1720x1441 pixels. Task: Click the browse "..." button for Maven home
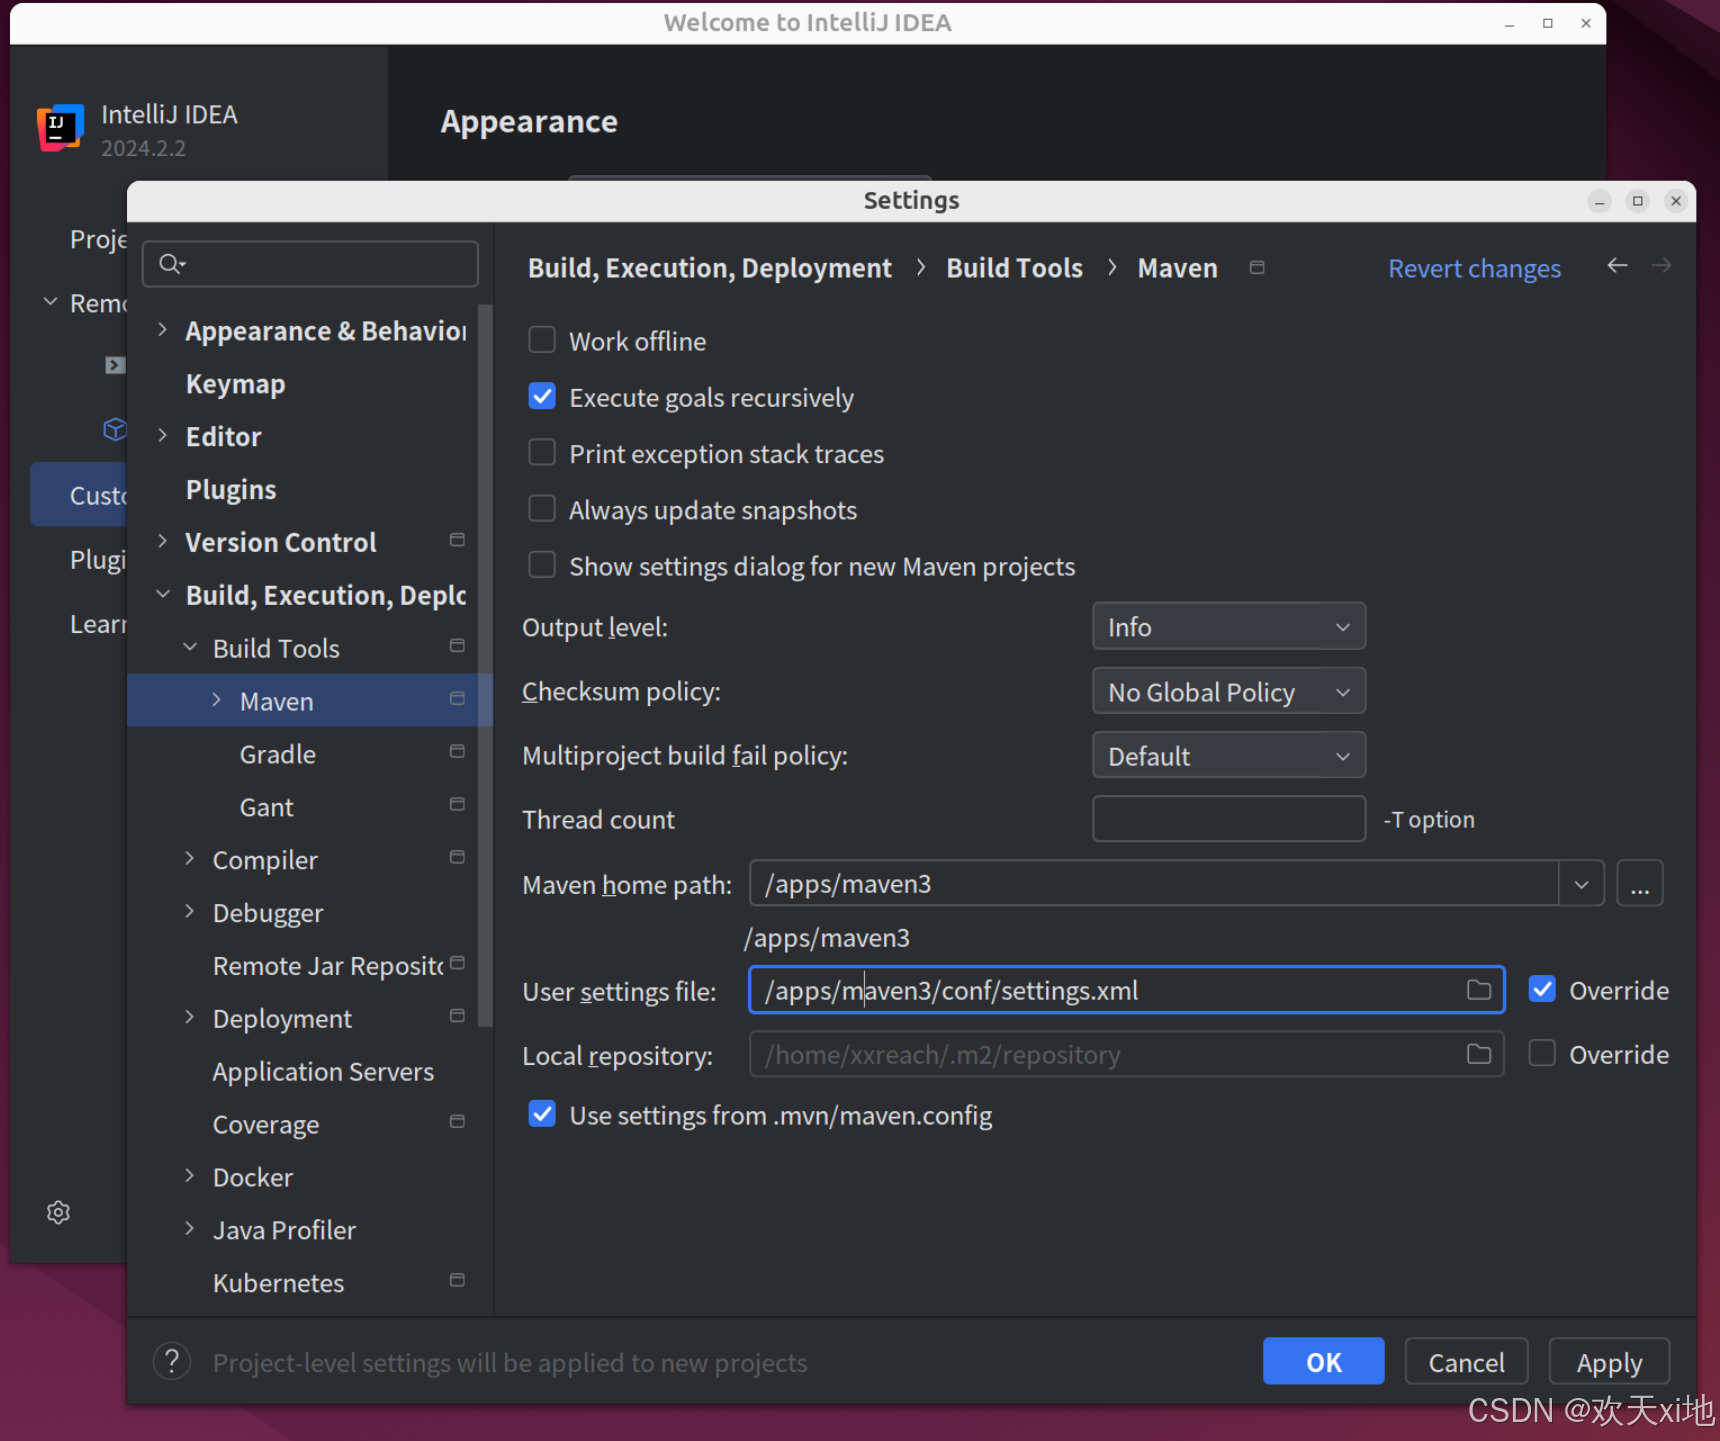coord(1640,884)
